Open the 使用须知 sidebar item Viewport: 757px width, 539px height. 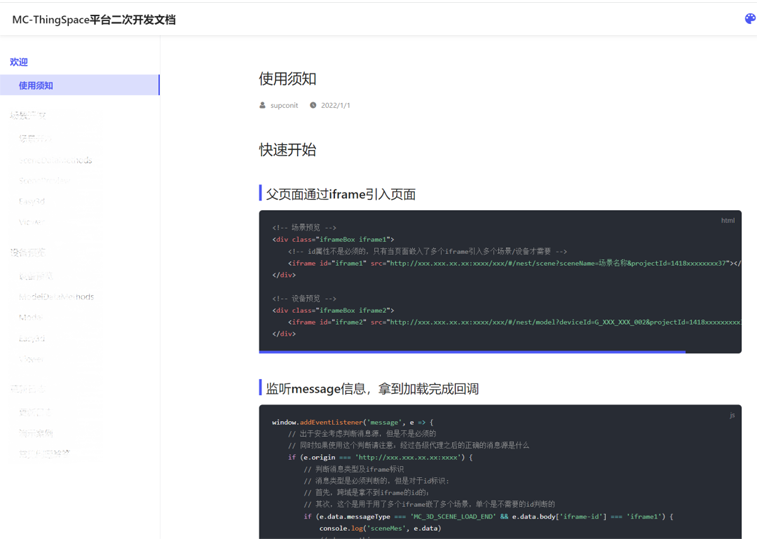click(80, 85)
